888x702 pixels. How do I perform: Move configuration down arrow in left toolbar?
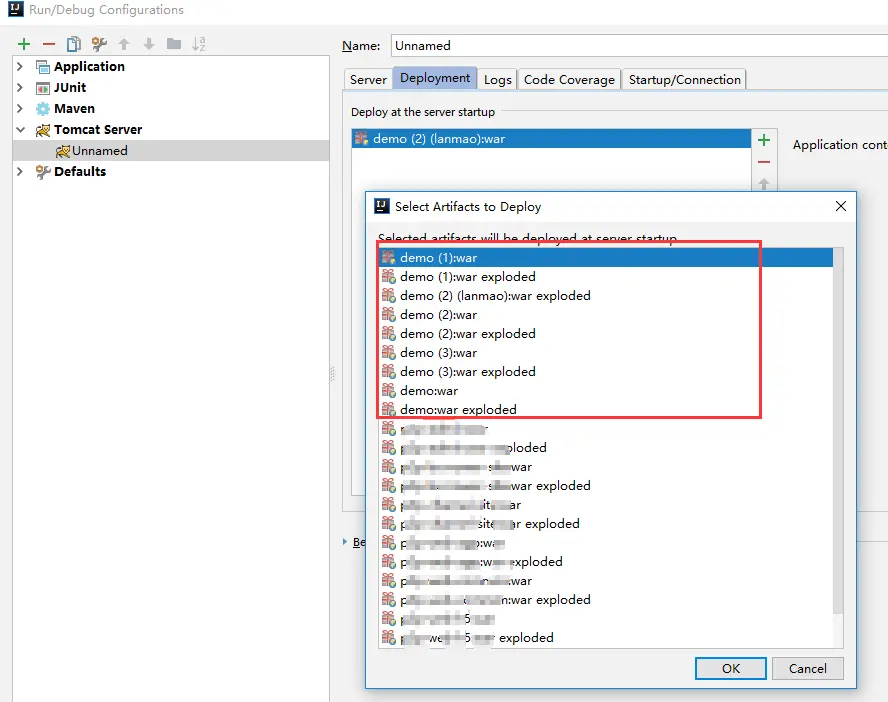(x=149, y=44)
